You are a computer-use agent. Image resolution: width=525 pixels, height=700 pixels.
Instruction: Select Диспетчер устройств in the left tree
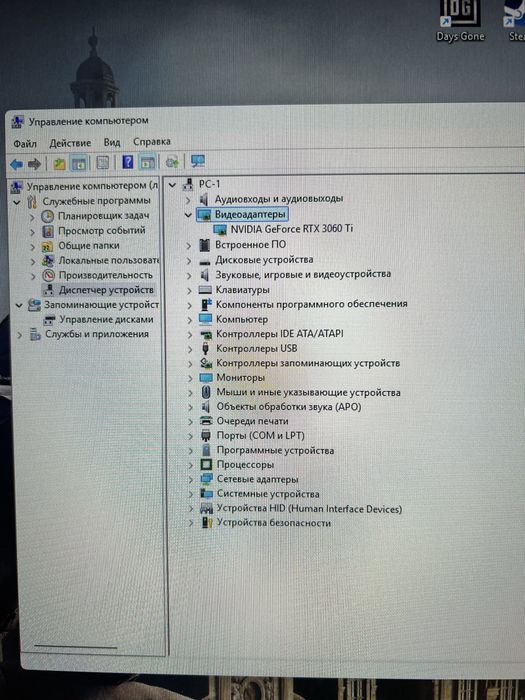[x=106, y=290]
